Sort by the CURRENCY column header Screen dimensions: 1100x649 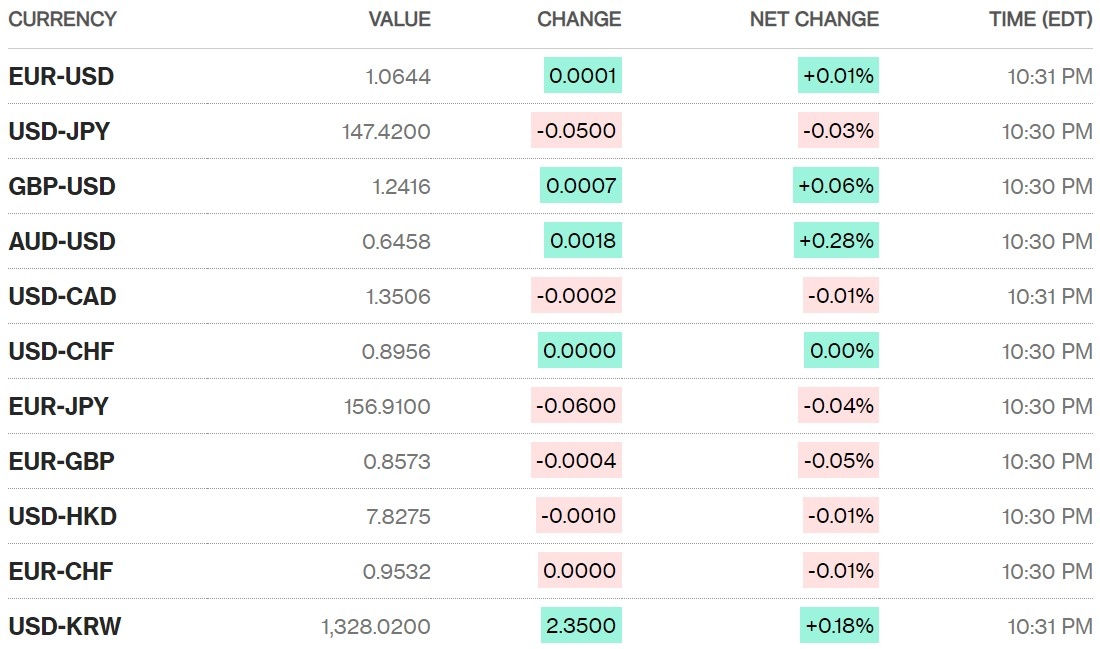tap(62, 19)
